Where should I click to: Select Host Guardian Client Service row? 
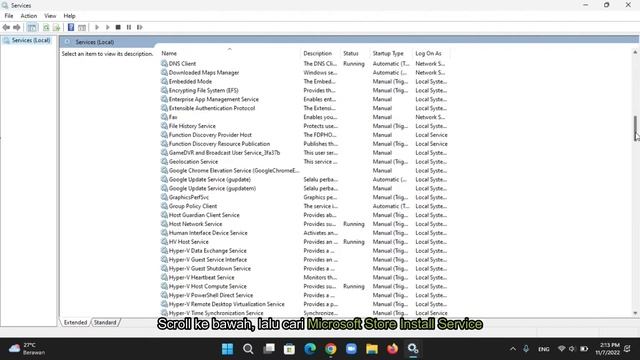[x=304, y=215]
